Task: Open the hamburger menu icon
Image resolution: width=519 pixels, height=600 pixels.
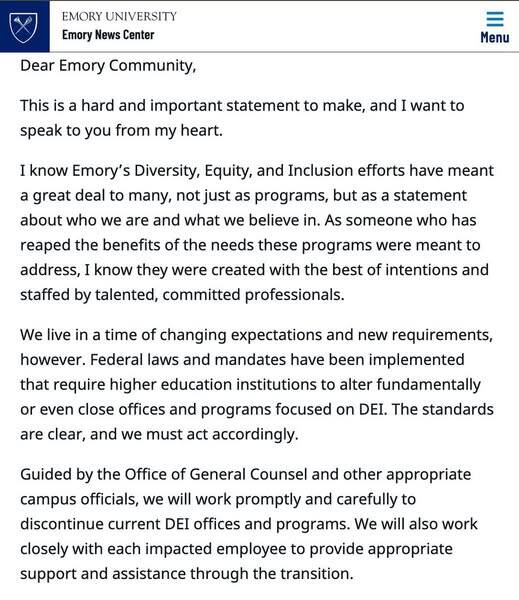Action: (495, 19)
